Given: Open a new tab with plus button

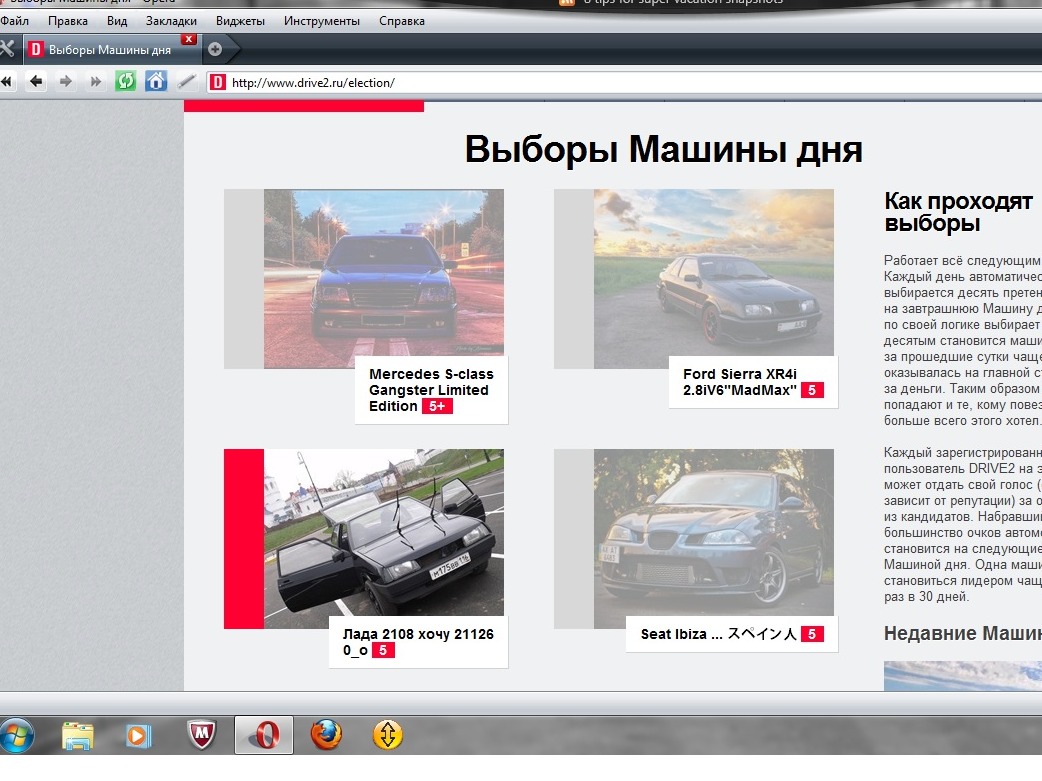Looking at the screenshot, I should [214, 48].
